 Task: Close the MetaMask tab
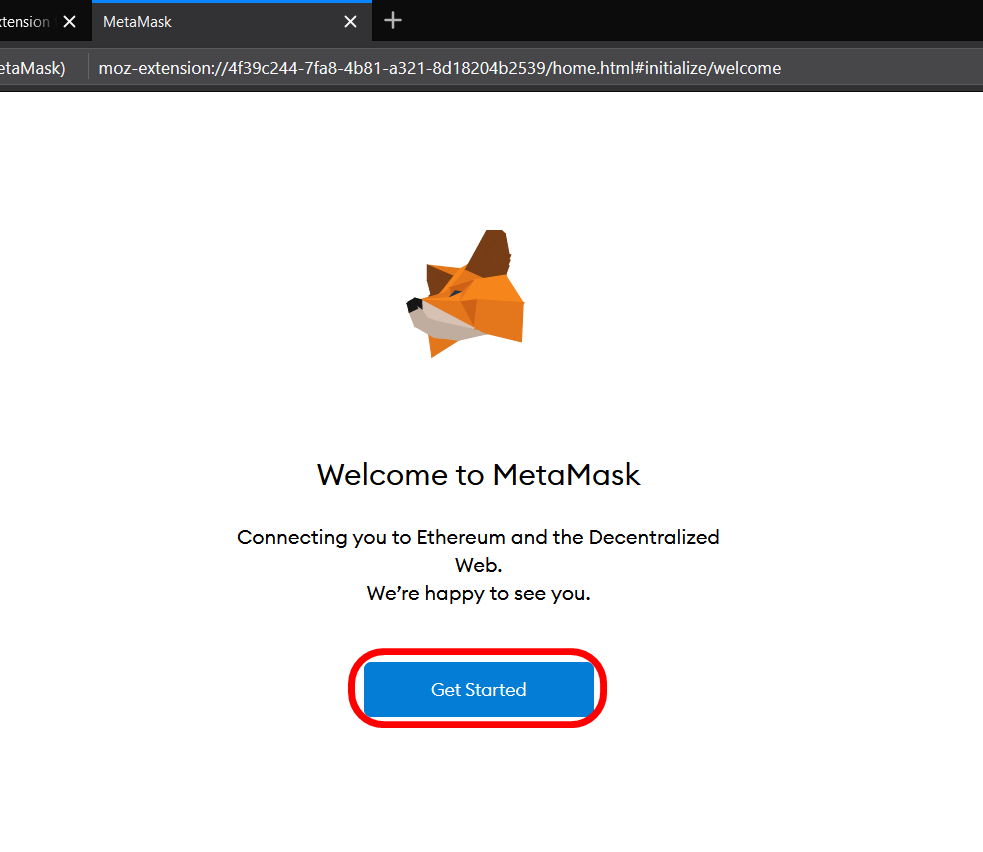[350, 22]
